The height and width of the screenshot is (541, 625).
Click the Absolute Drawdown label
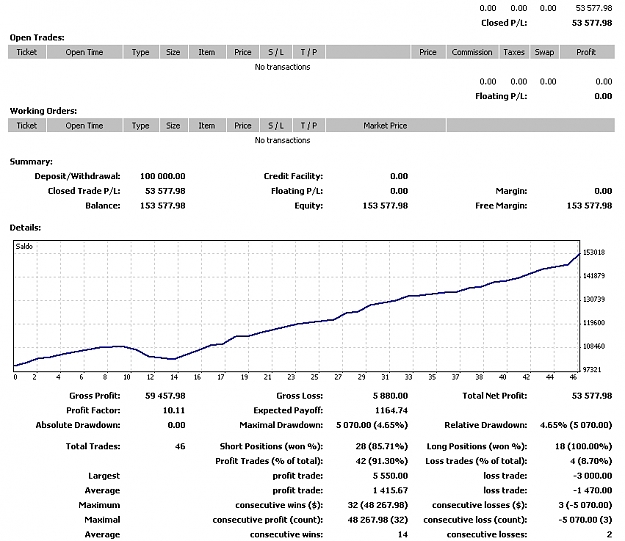pyautogui.click(x=78, y=425)
